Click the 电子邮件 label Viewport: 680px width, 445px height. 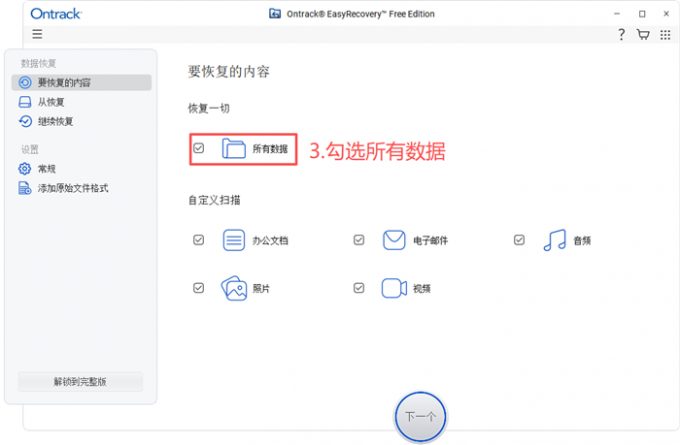click(431, 241)
